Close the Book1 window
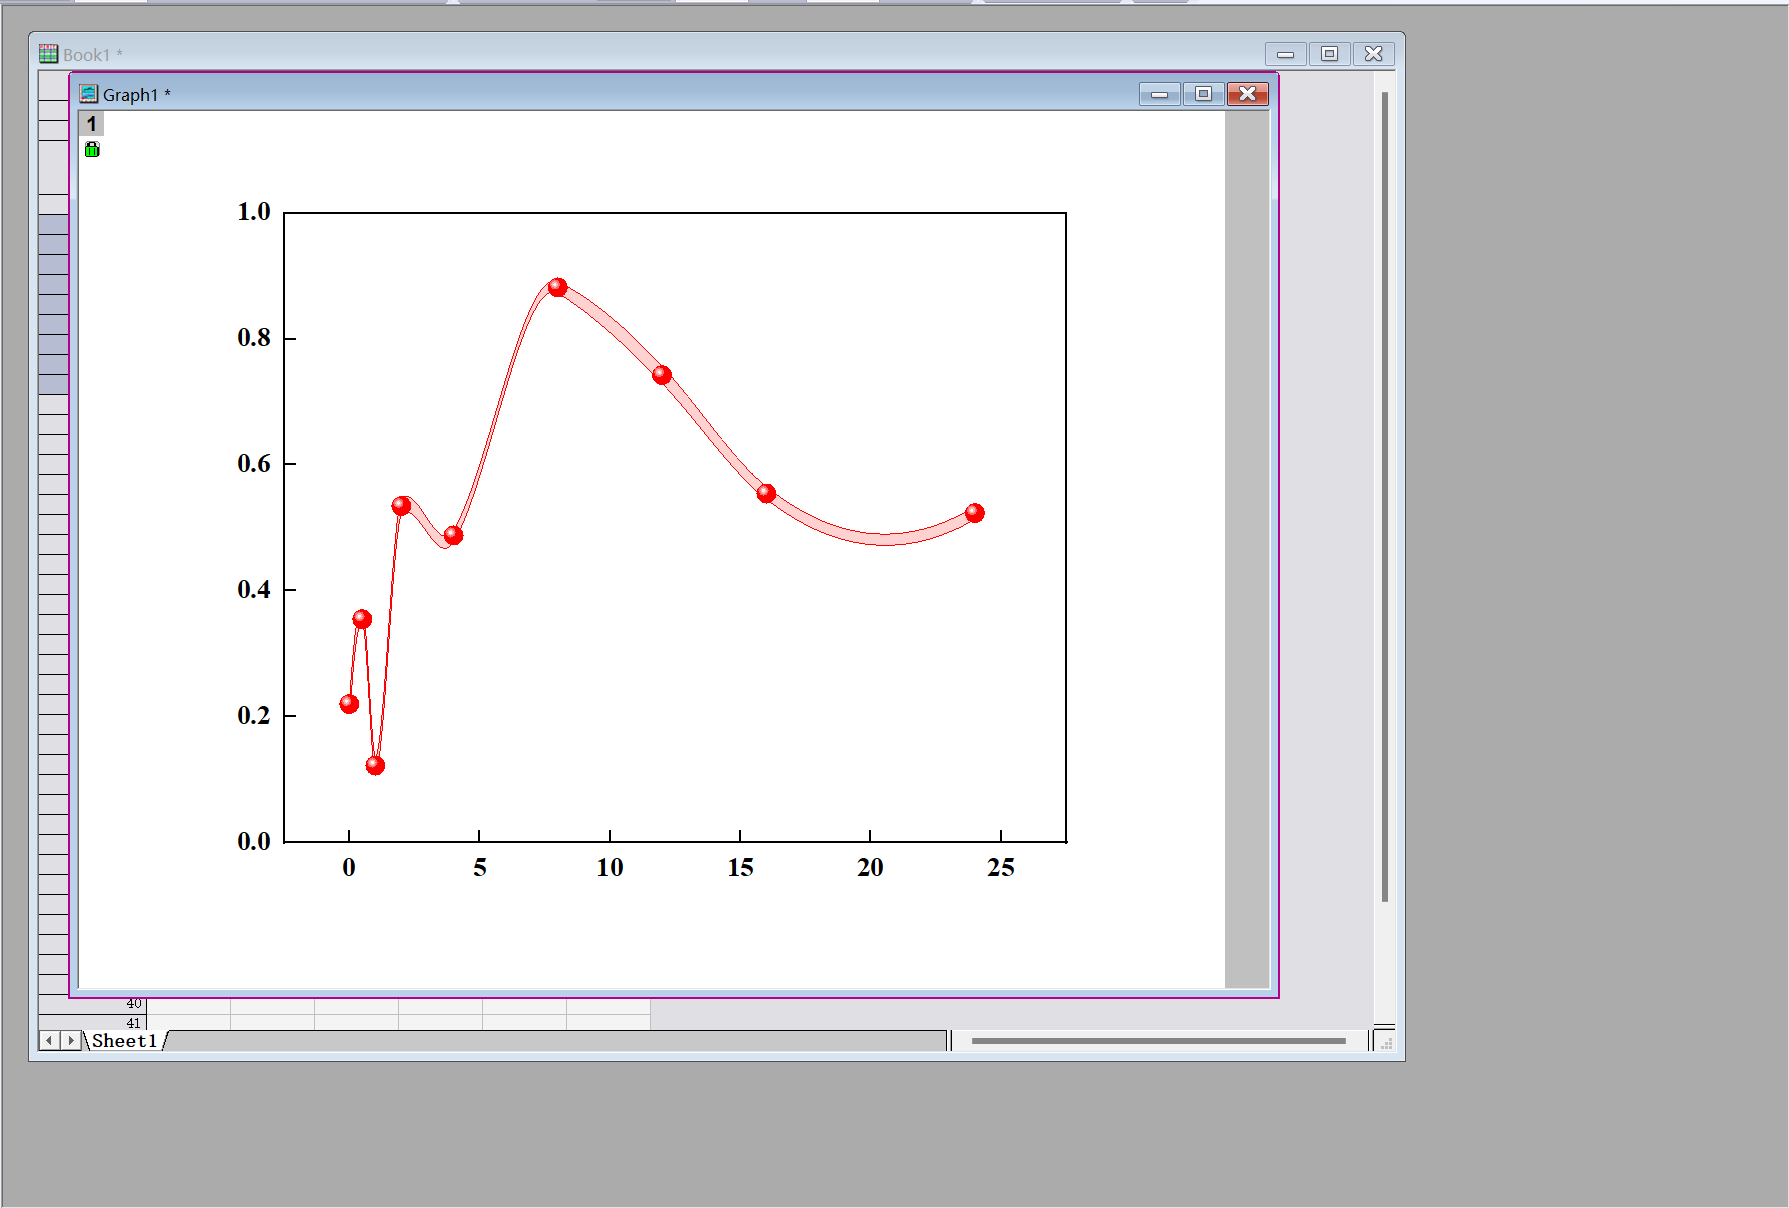 pyautogui.click(x=1374, y=54)
